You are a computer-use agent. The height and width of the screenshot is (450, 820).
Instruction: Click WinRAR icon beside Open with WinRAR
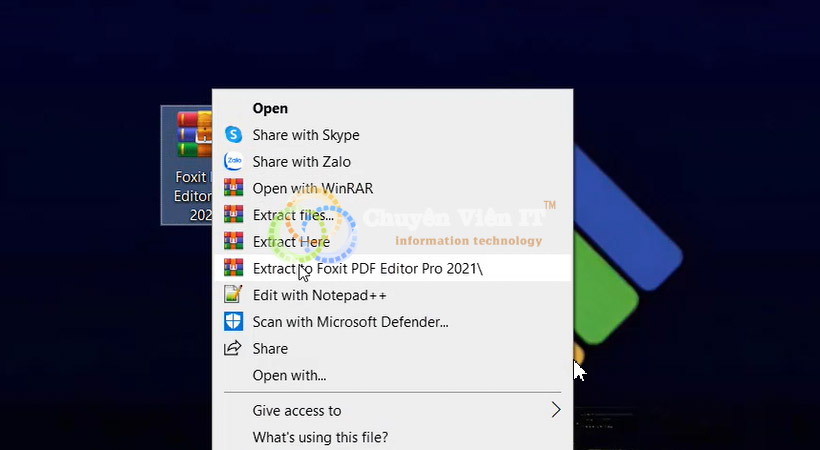click(233, 188)
